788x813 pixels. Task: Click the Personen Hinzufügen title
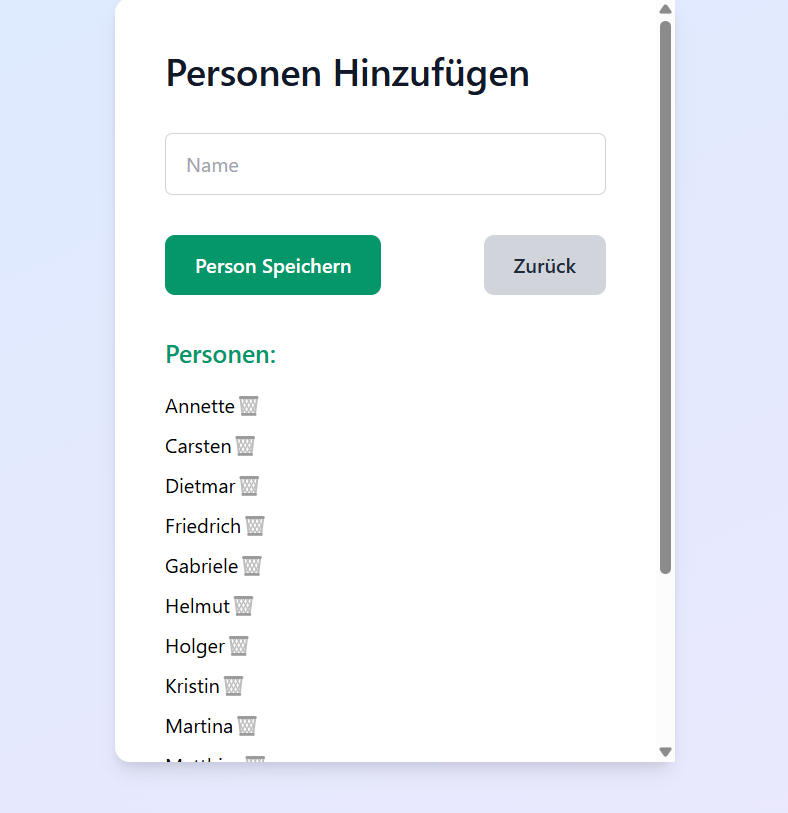point(347,73)
